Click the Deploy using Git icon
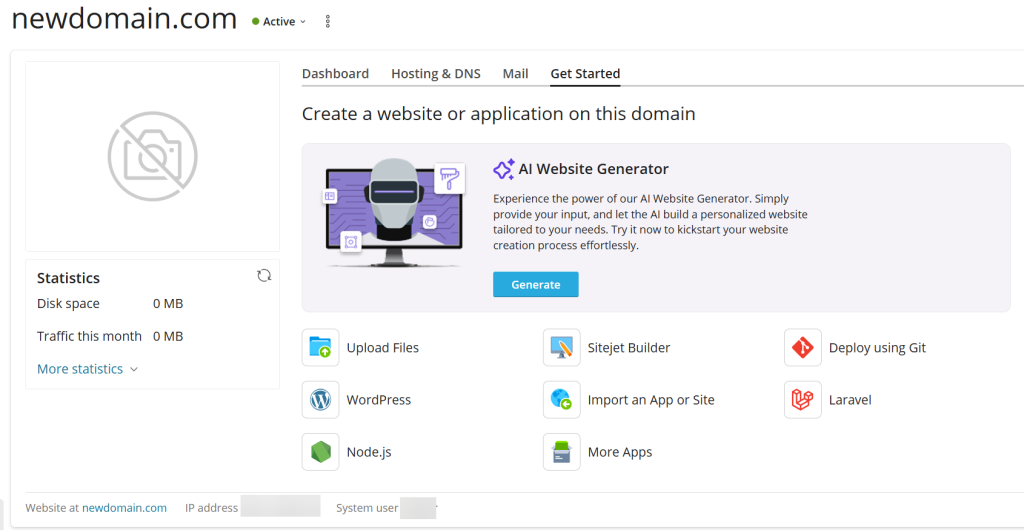The height and width of the screenshot is (530, 1024). tap(802, 348)
